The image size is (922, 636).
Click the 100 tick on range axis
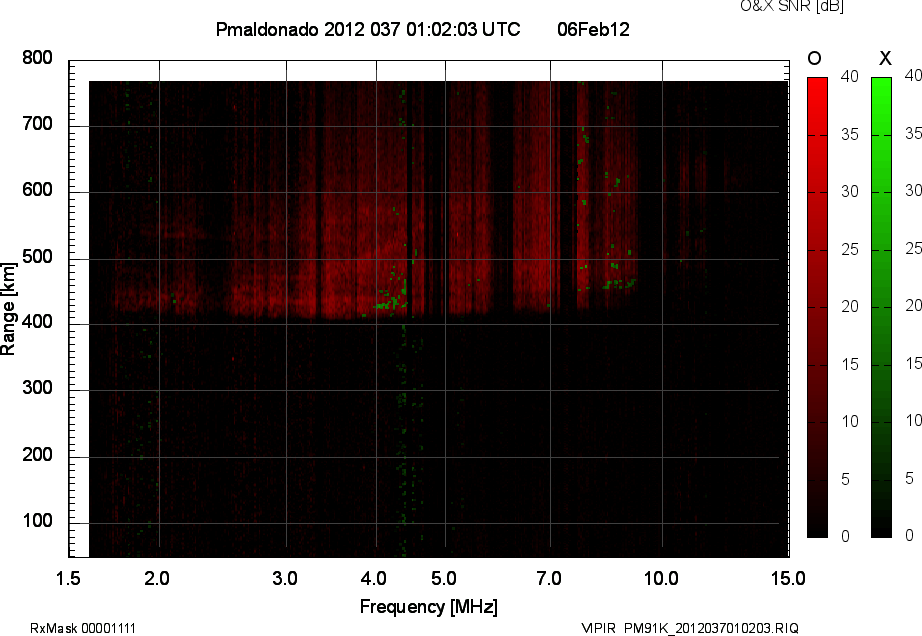(x=38, y=522)
